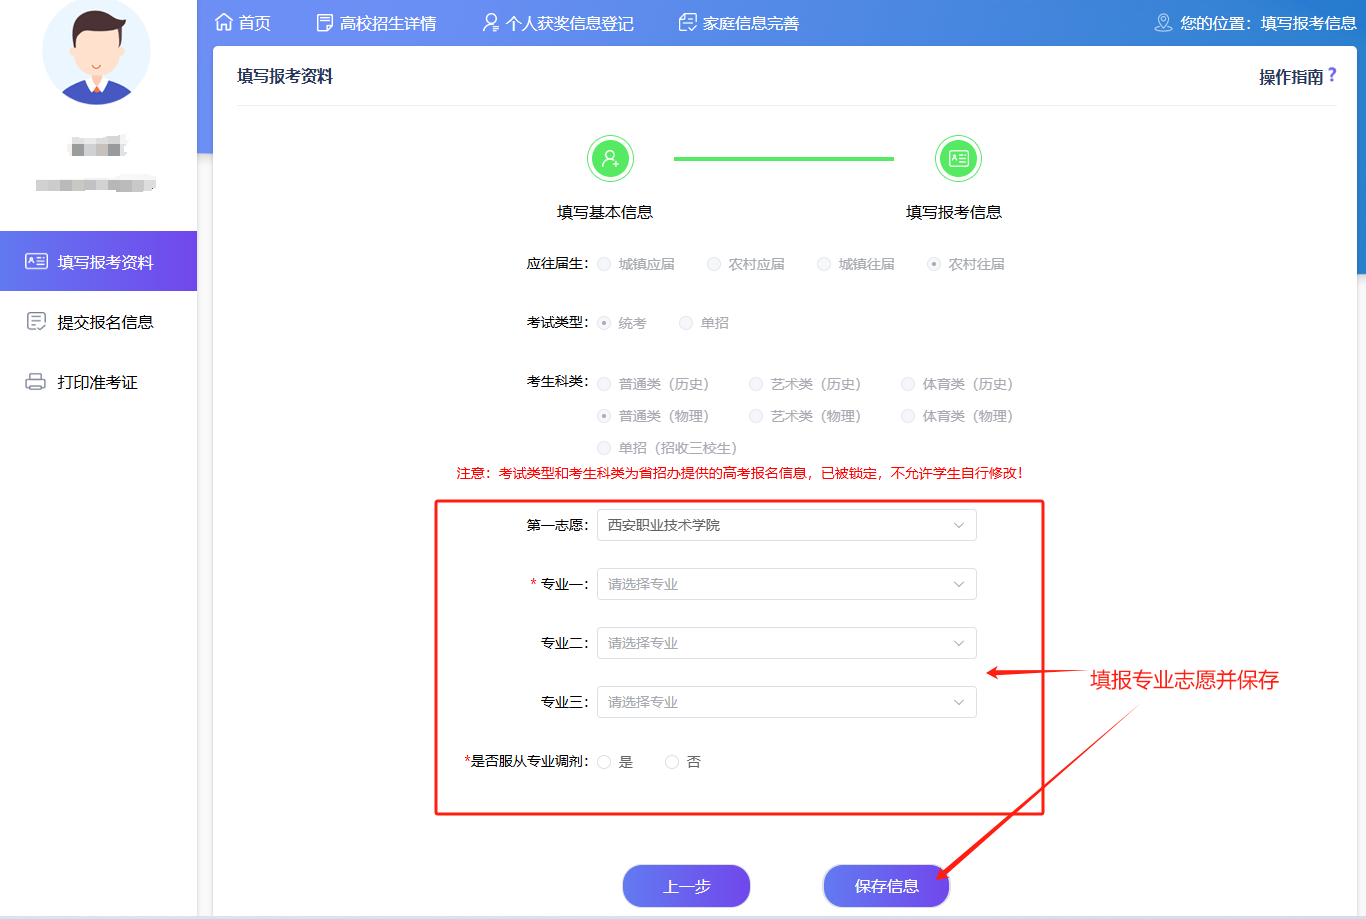The width and height of the screenshot is (1366, 919).
Task: Click the 操作指南 question mark icon
Action: pos(1332,75)
